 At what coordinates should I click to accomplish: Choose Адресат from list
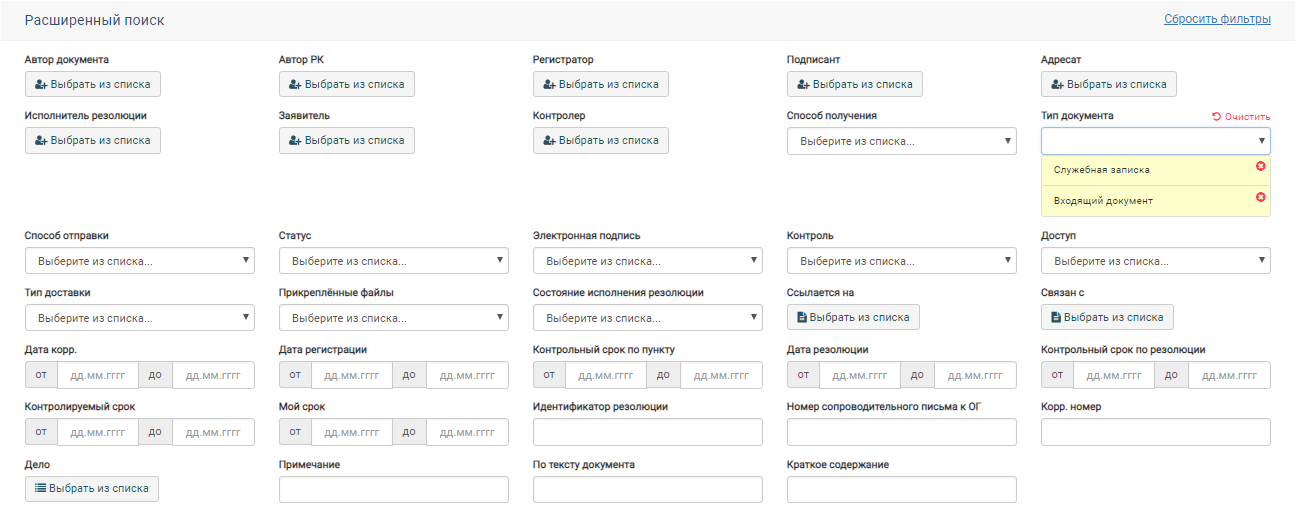click(1108, 85)
